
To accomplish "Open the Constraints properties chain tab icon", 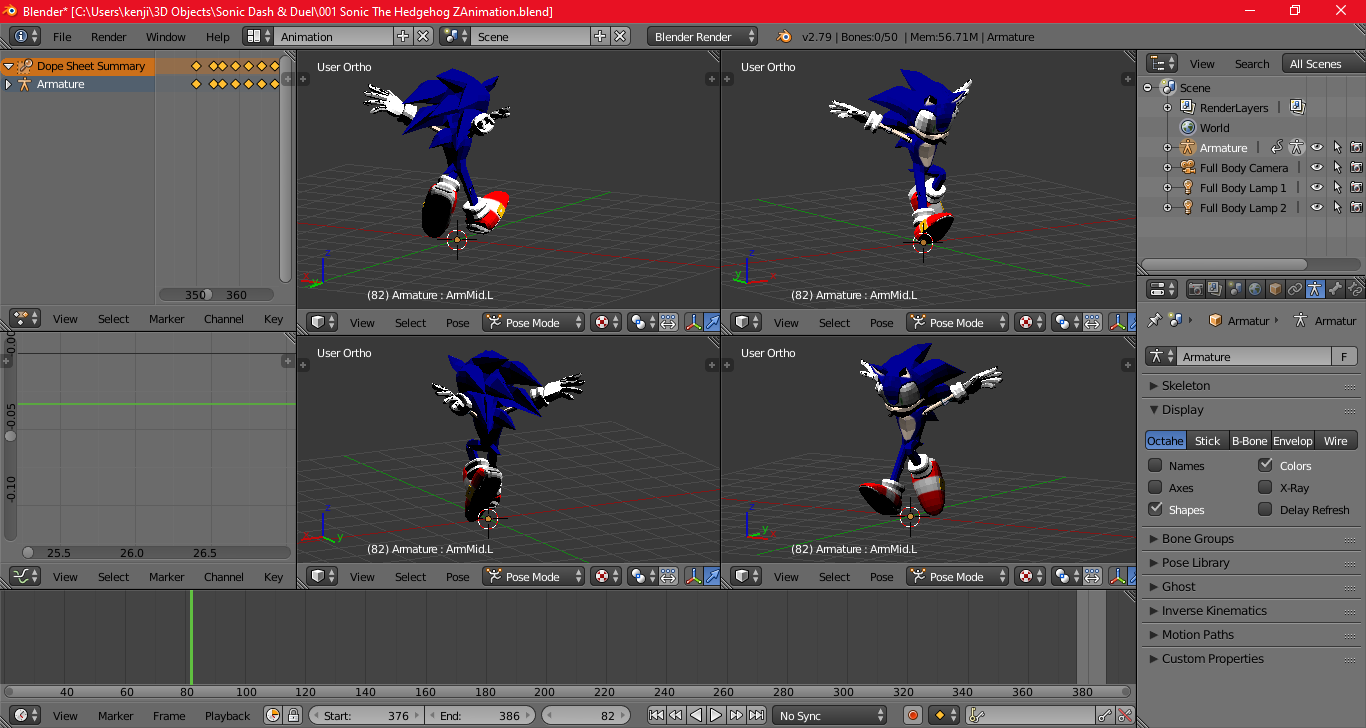I will click(x=1295, y=289).
